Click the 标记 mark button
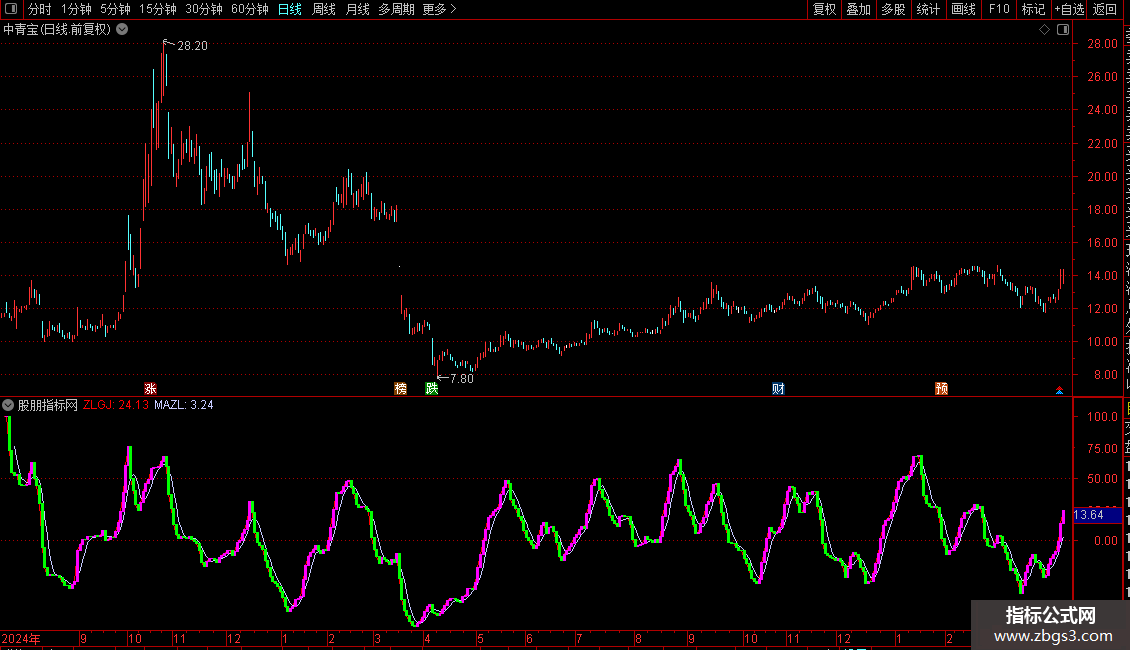 pos(1033,9)
